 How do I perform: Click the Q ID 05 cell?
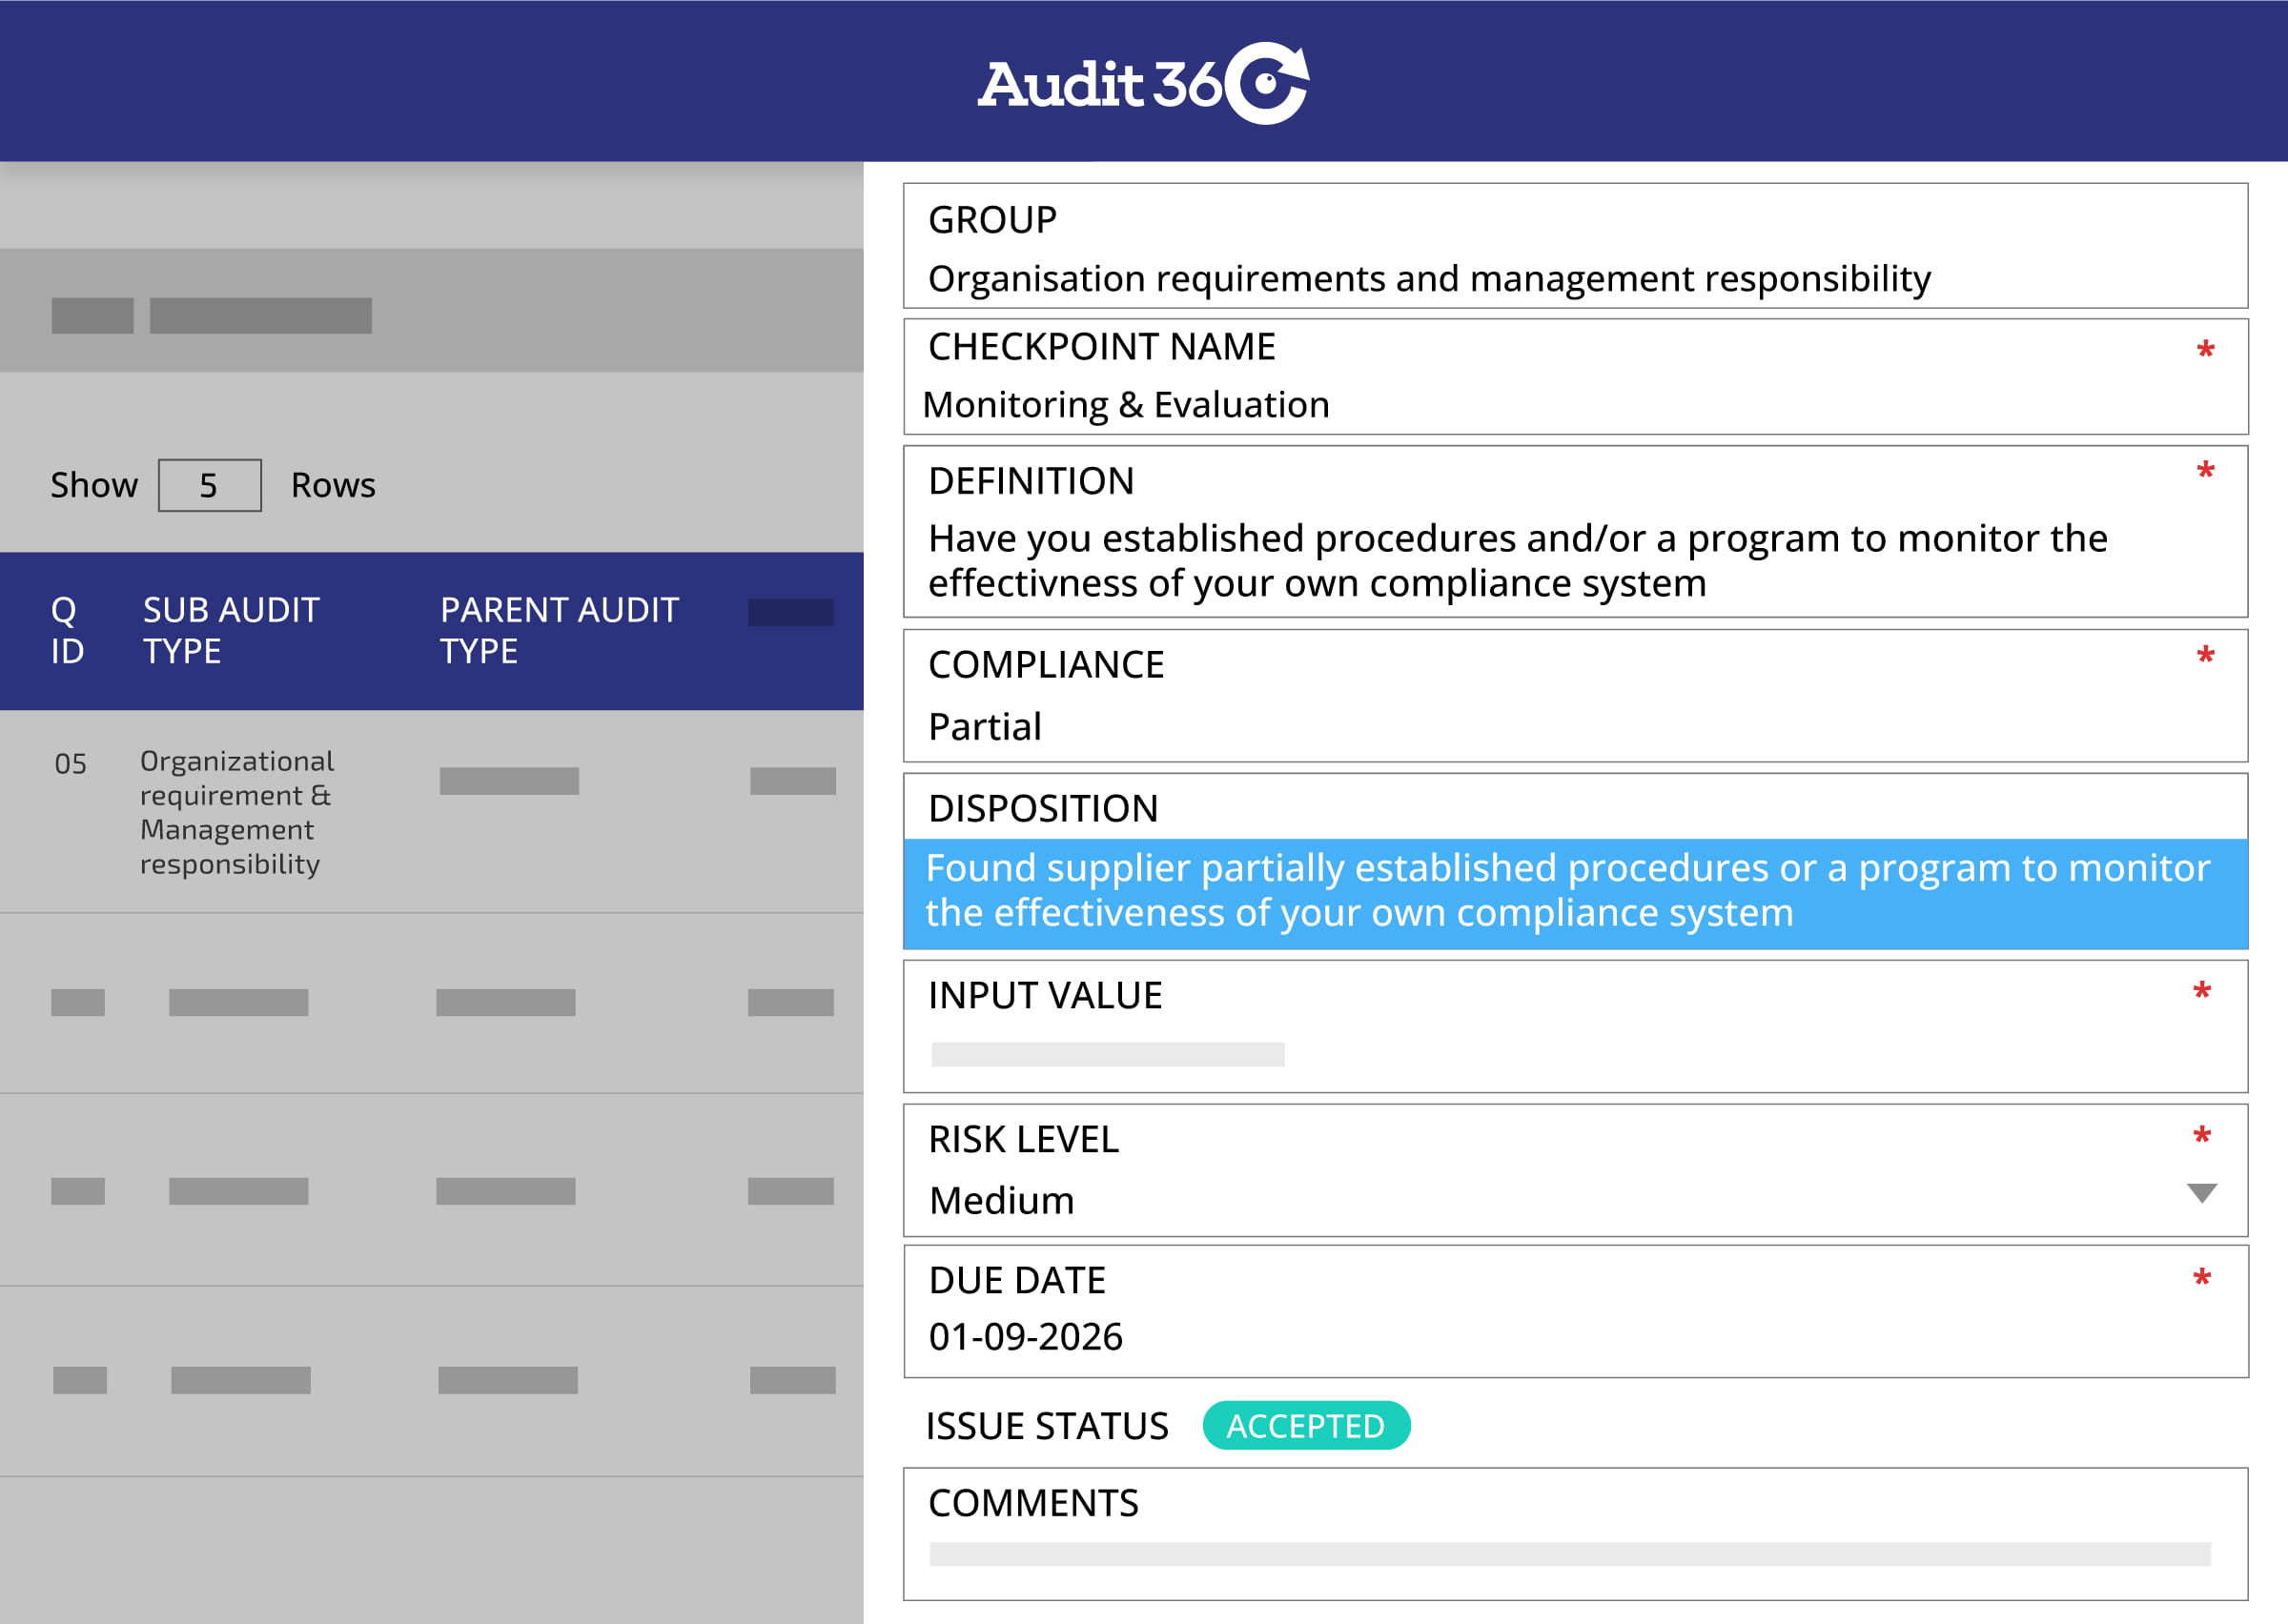[70, 764]
